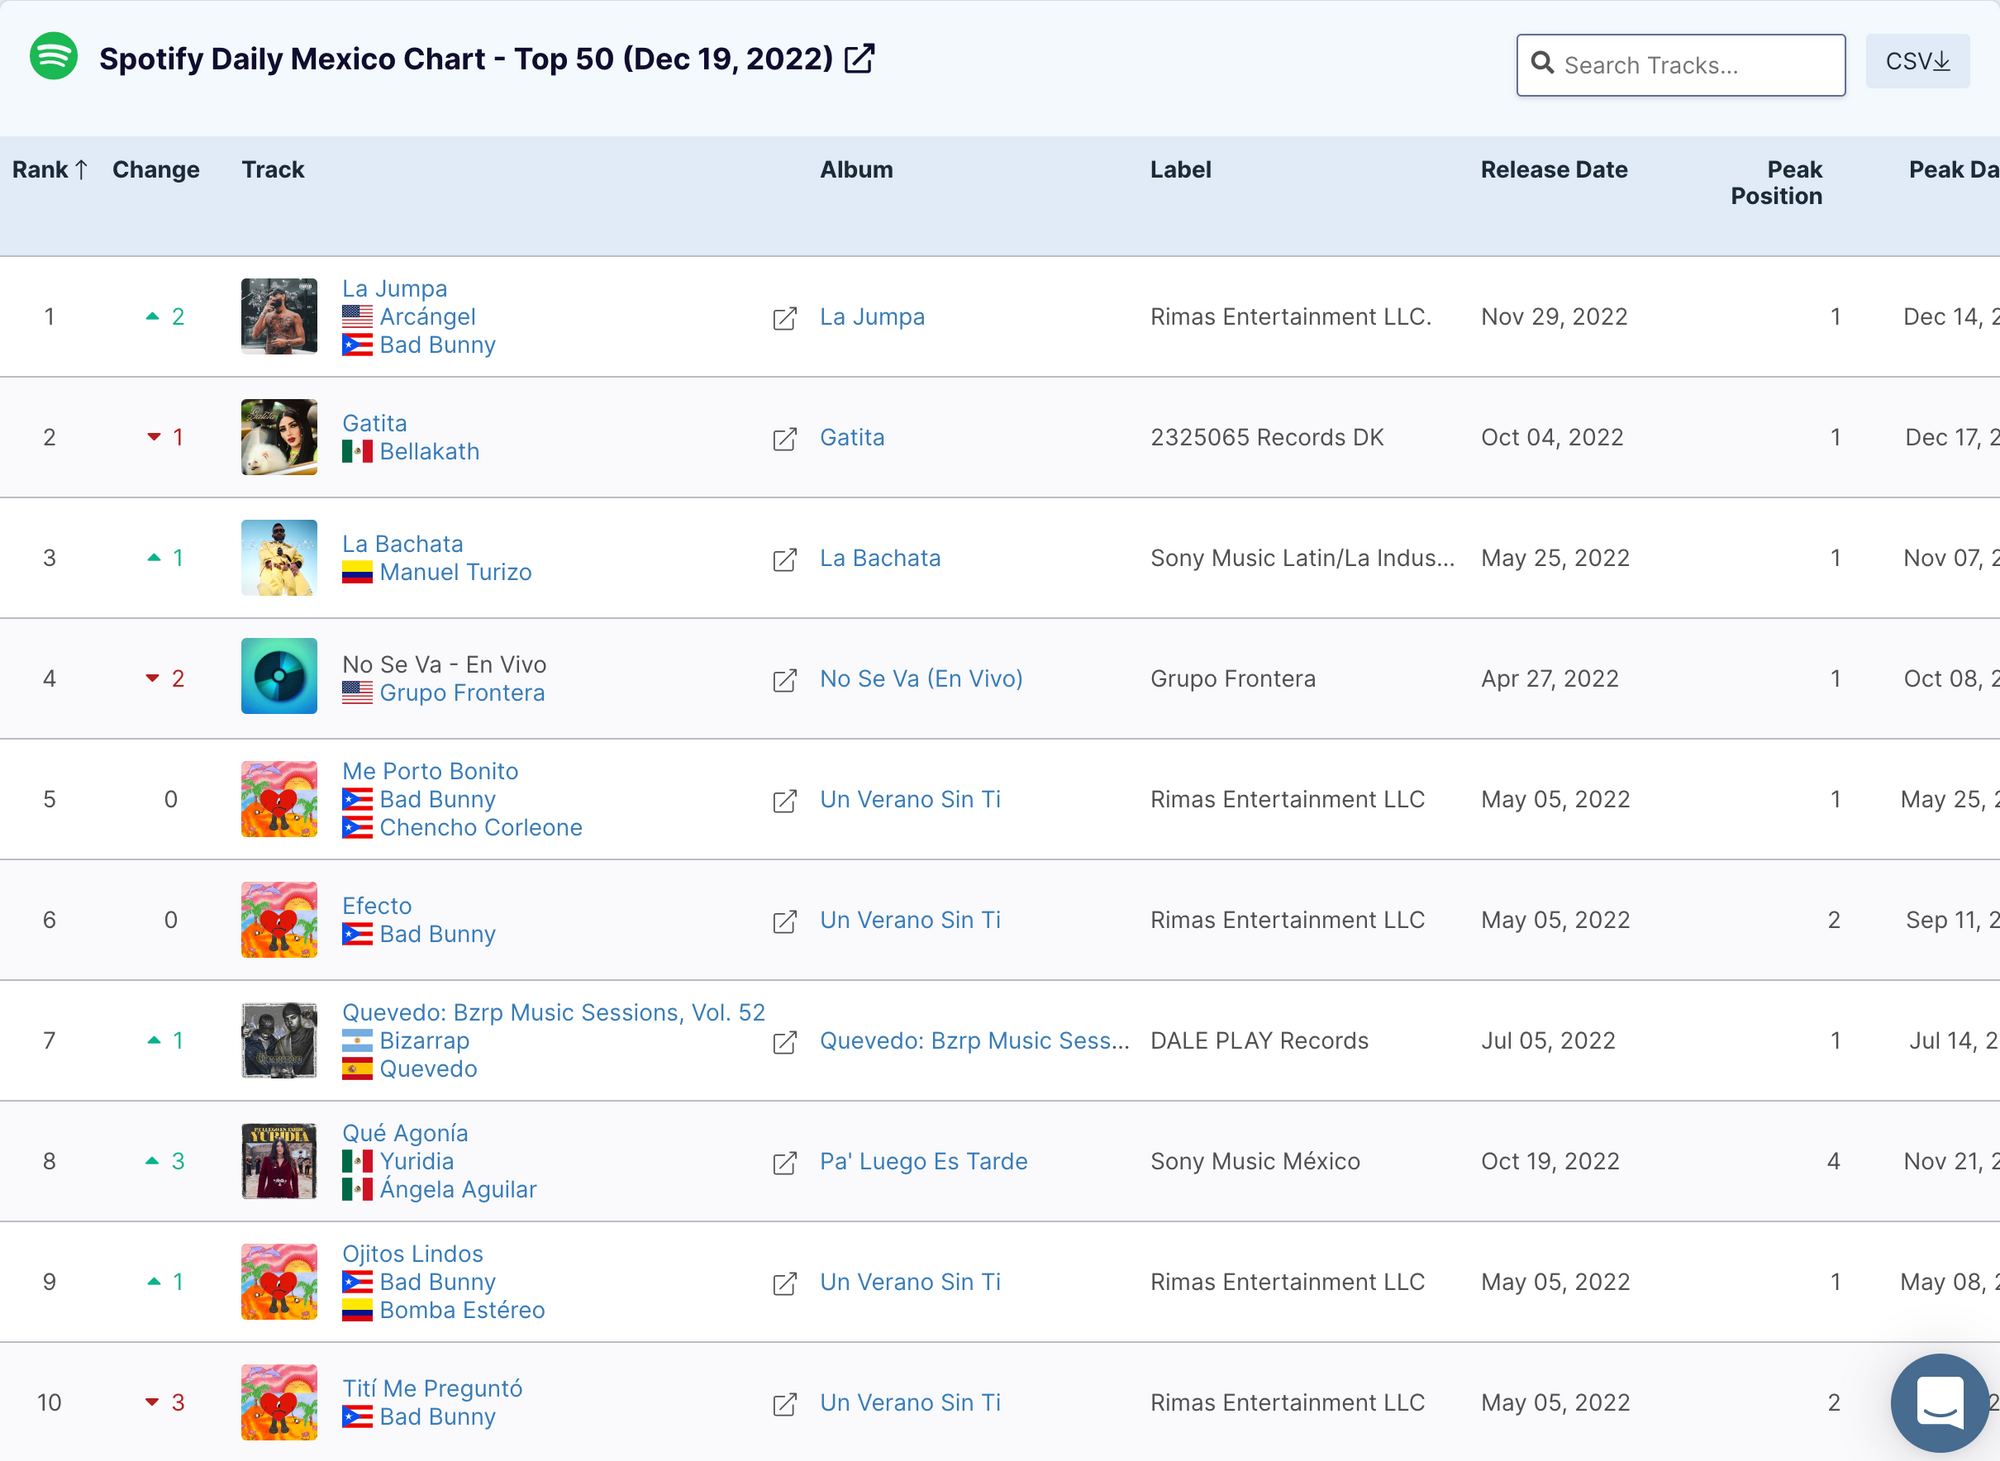Open external link icon for No Se Va (En Vivo)
This screenshot has height=1461, width=2000.
click(x=785, y=680)
